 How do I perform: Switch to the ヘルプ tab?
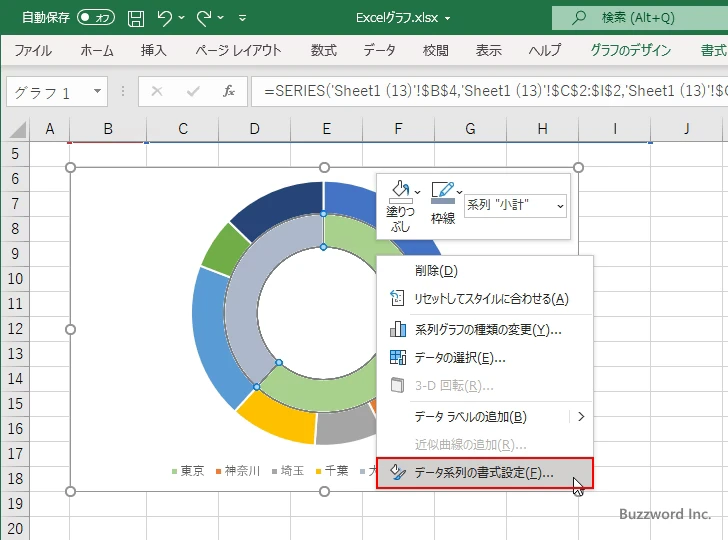pos(545,50)
